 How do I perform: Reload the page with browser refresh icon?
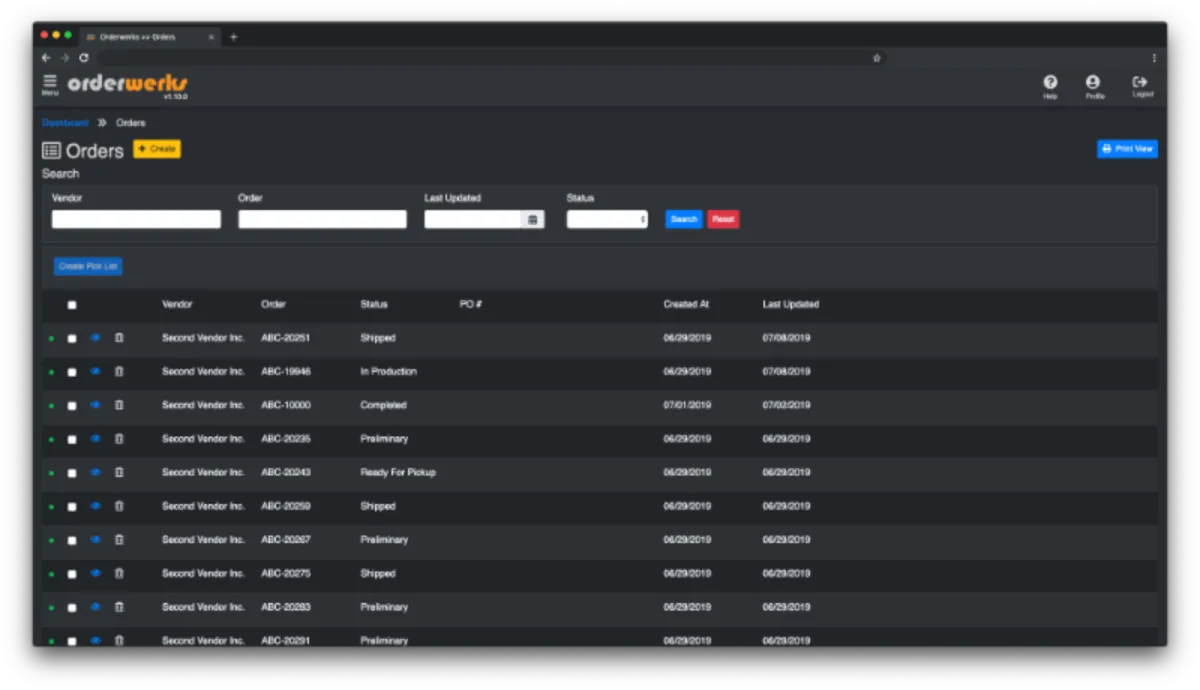pyautogui.click(x=84, y=58)
